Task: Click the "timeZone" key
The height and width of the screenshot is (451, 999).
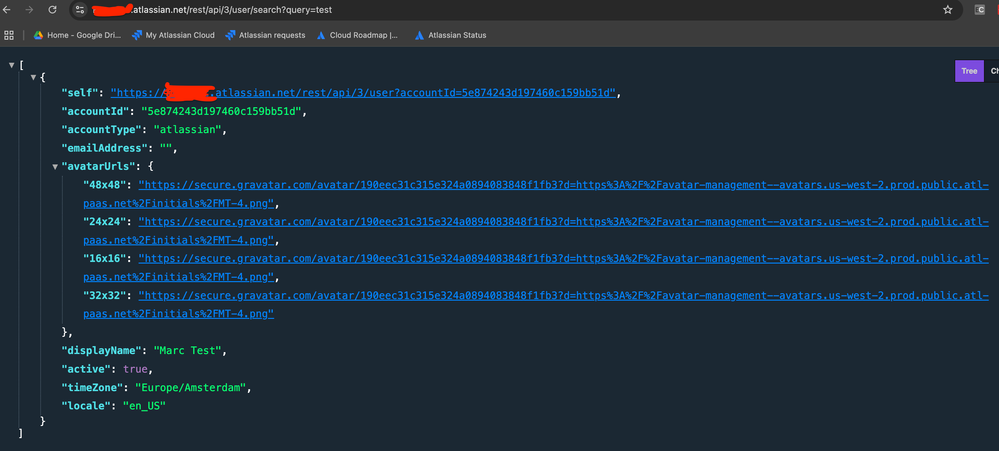Action: pyautogui.click(x=94, y=388)
